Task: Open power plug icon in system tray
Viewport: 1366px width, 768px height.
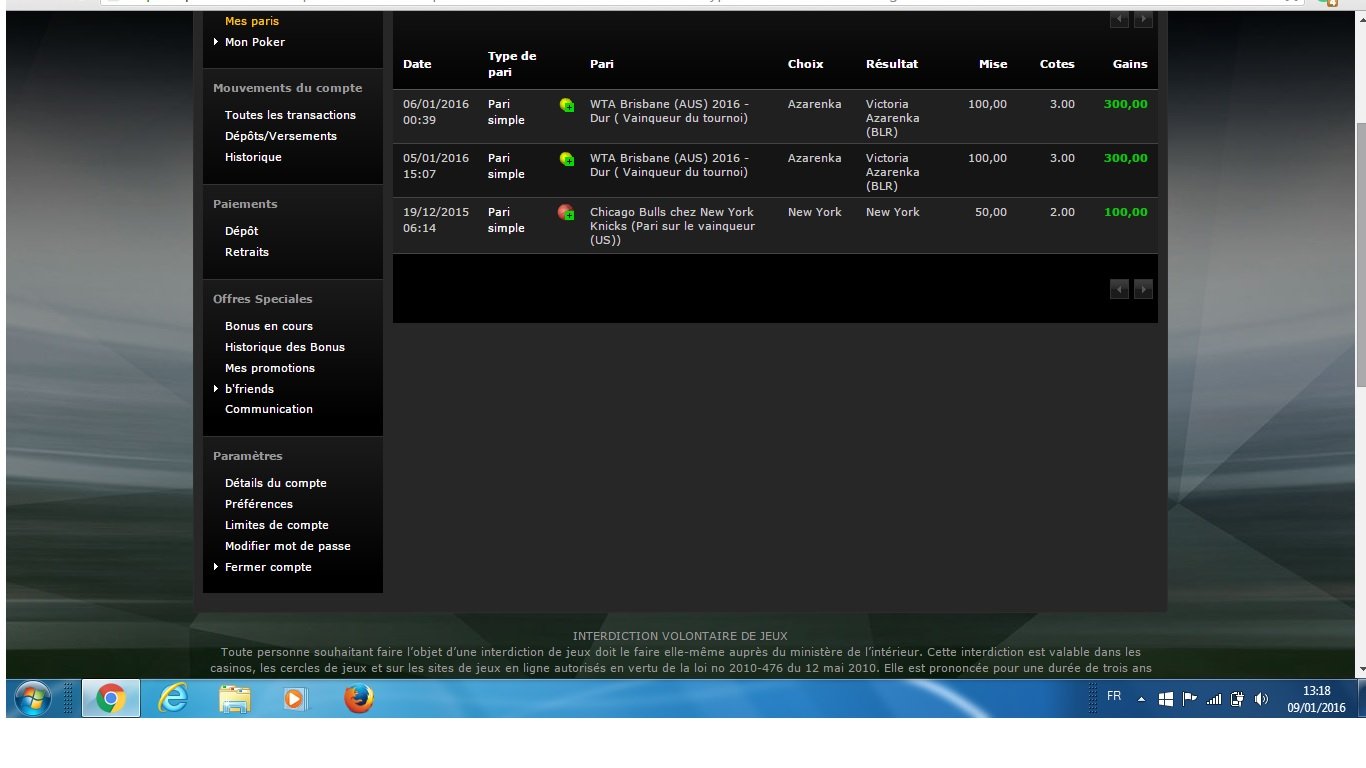Action: [x=1238, y=699]
